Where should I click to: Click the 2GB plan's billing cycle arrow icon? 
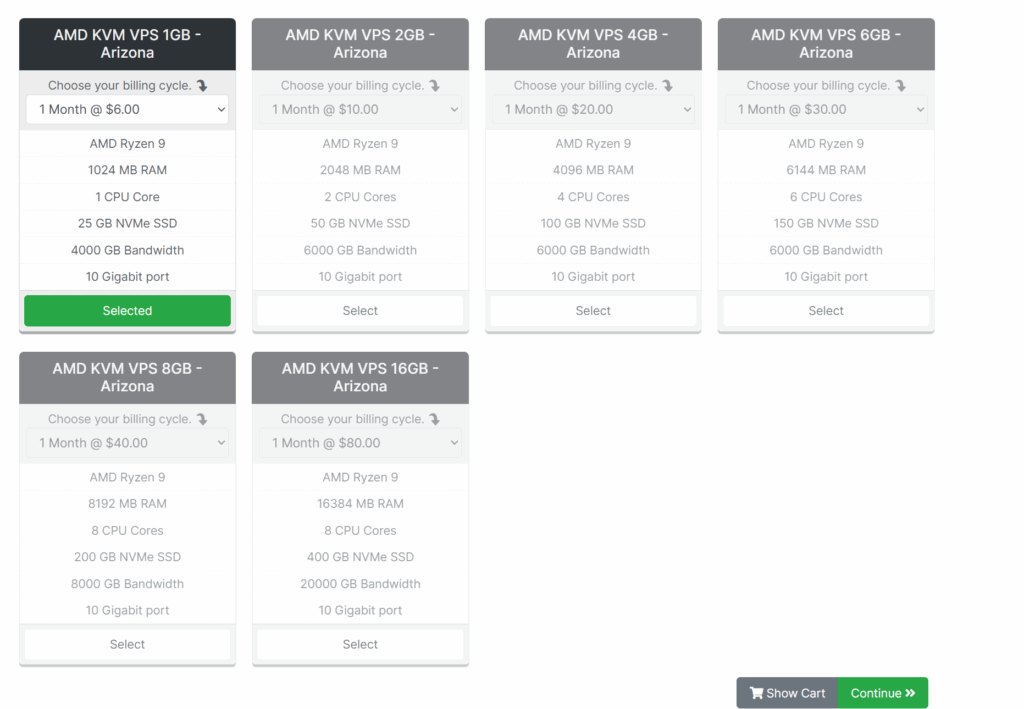pyautogui.click(x=434, y=86)
